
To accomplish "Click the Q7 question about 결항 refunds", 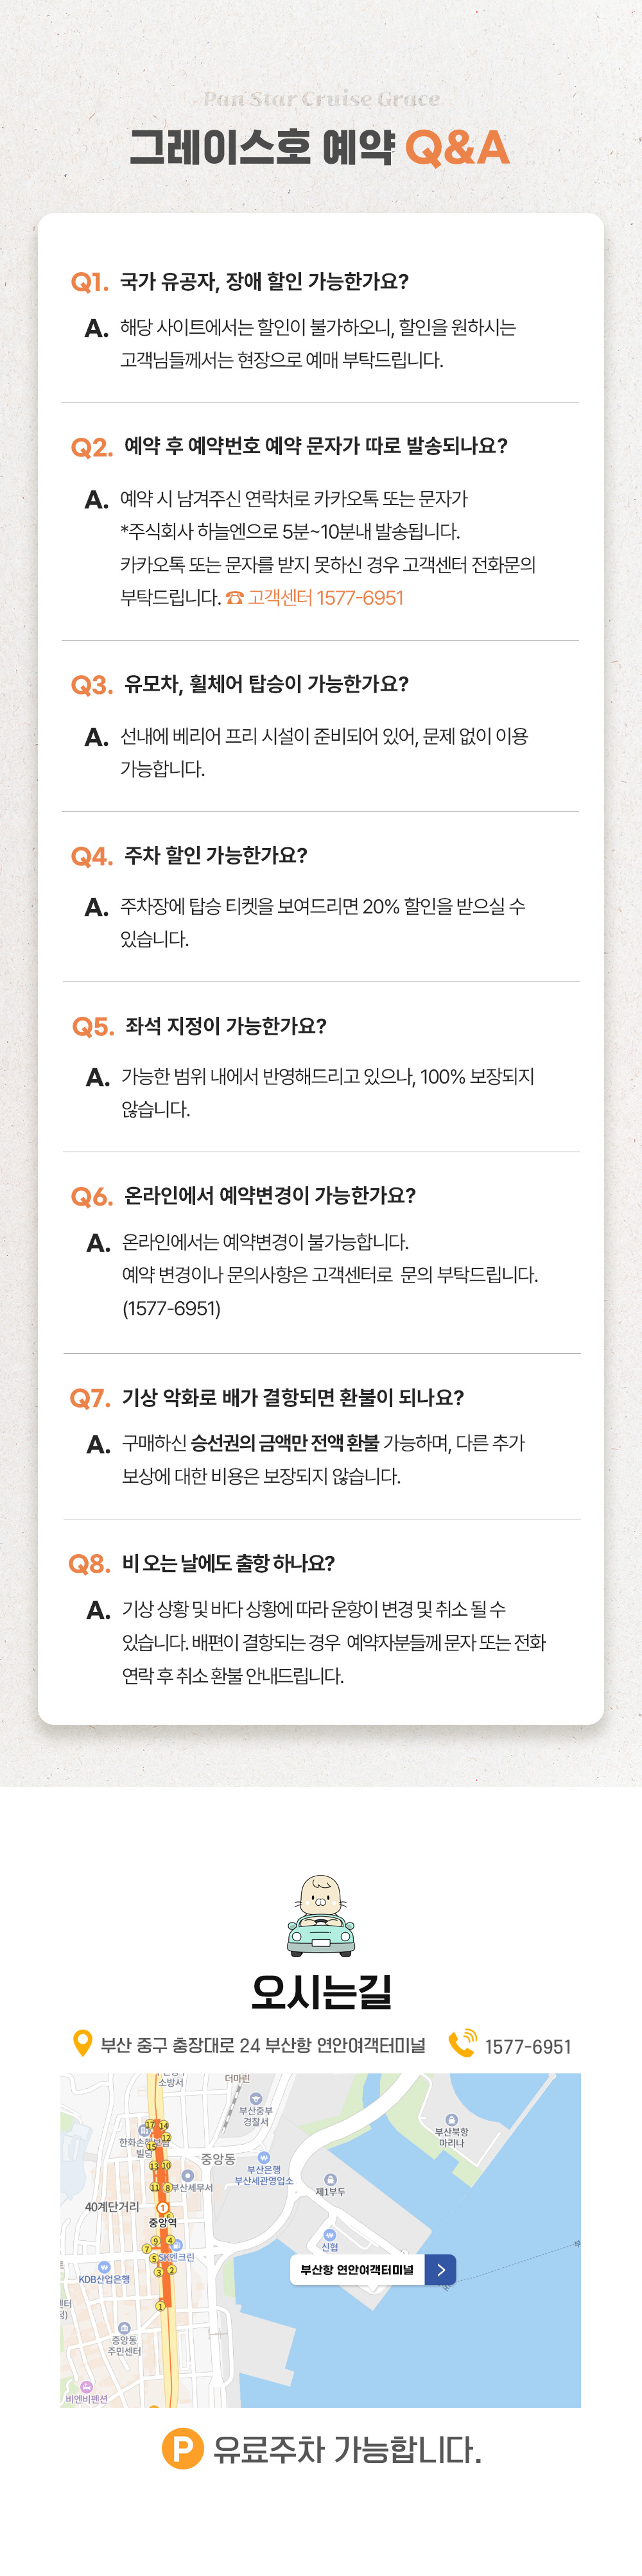I will coord(293,1397).
